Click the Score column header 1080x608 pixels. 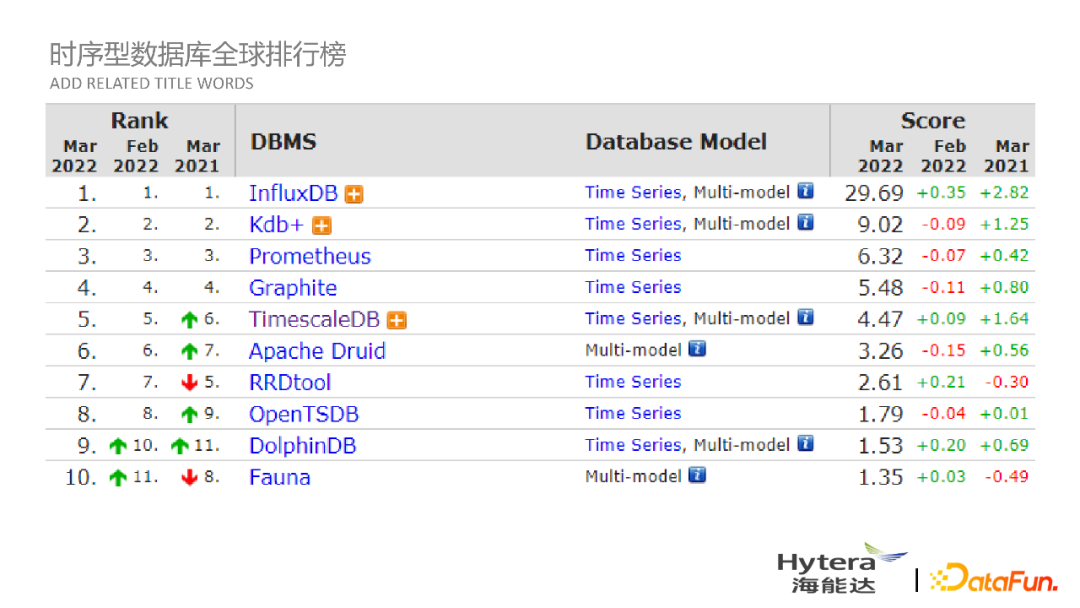click(932, 120)
